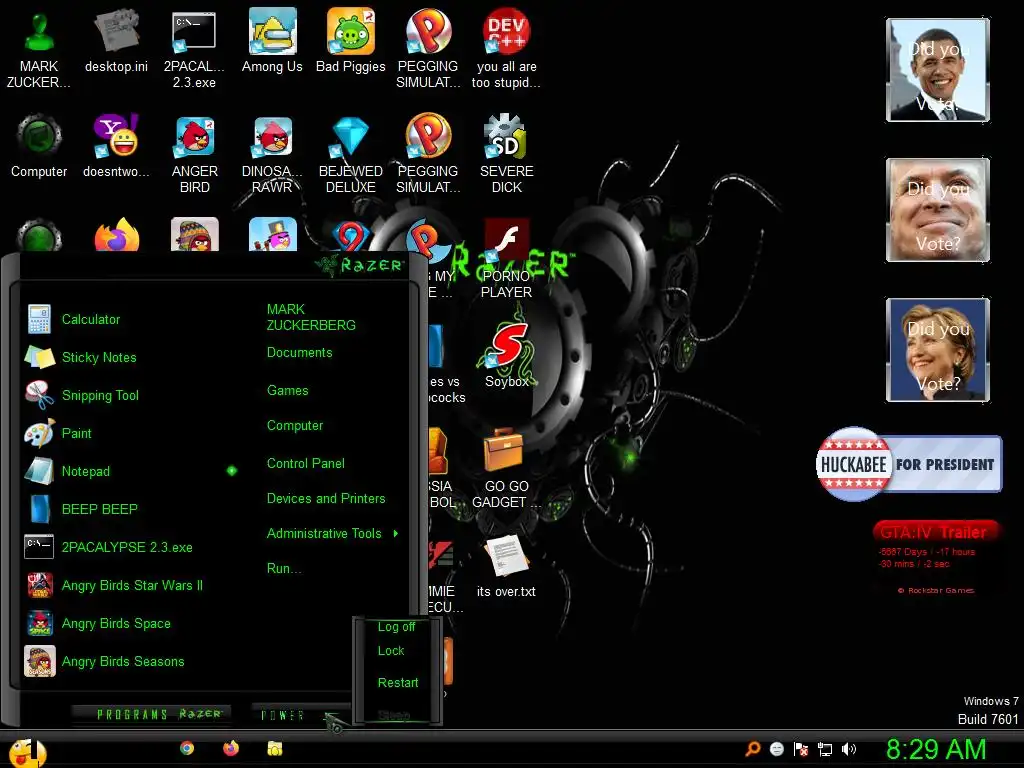Click the Rockstar Games copyright link

point(936,590)
